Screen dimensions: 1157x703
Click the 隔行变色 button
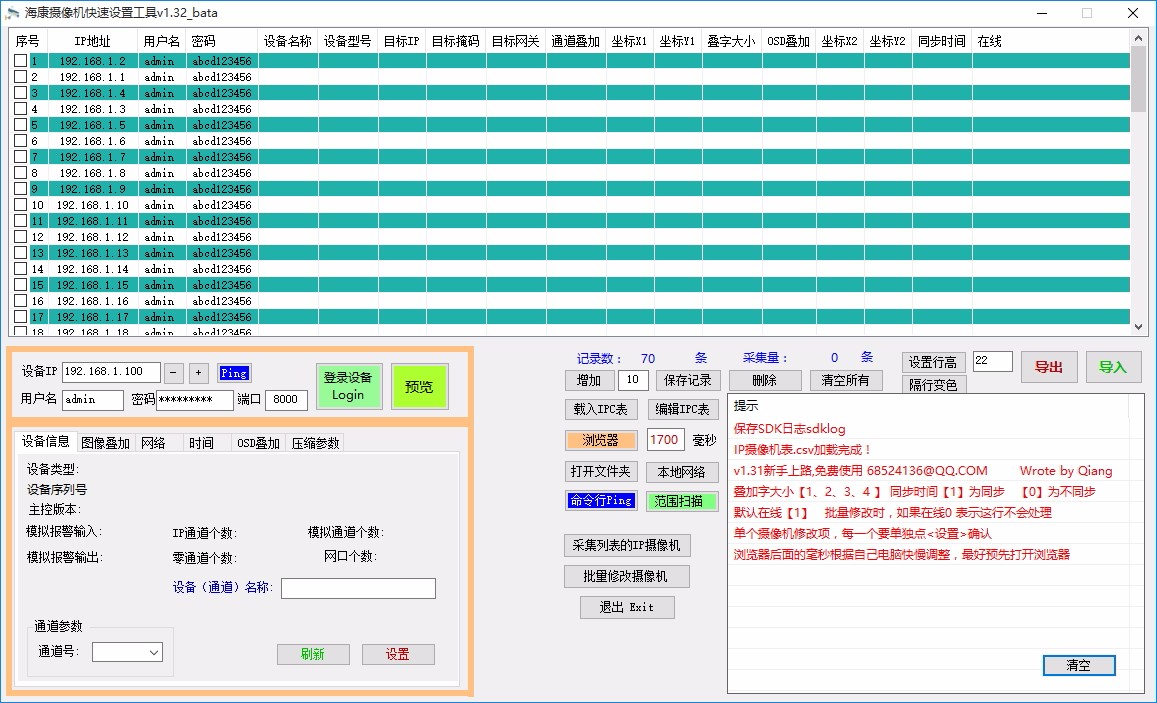(933, 384)
